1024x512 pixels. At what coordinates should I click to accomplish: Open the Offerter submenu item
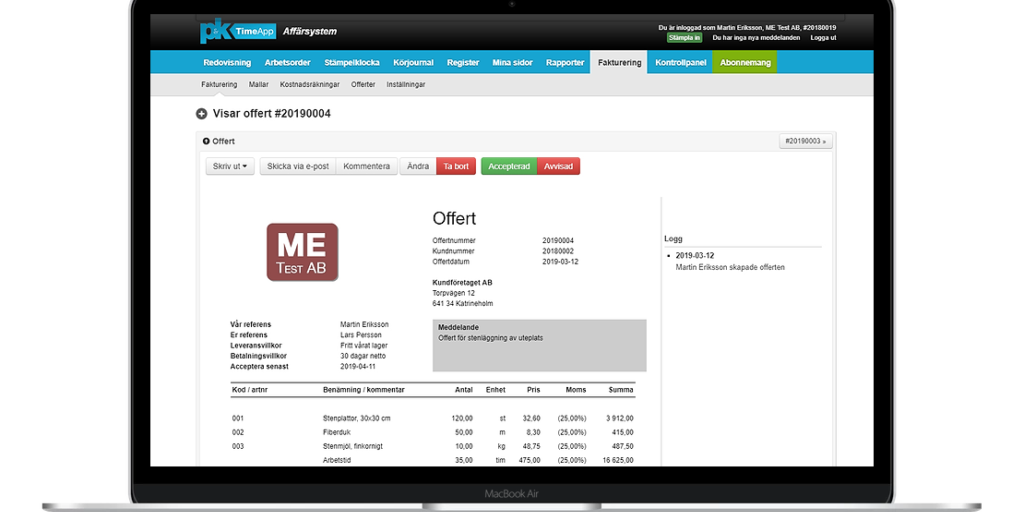pyautogui.click(x=363, y=85)
